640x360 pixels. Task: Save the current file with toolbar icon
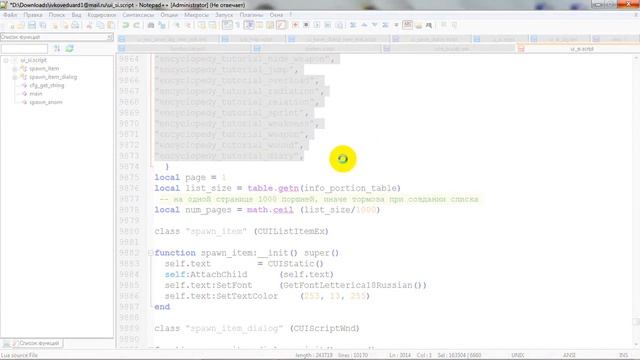click(31, 25)
